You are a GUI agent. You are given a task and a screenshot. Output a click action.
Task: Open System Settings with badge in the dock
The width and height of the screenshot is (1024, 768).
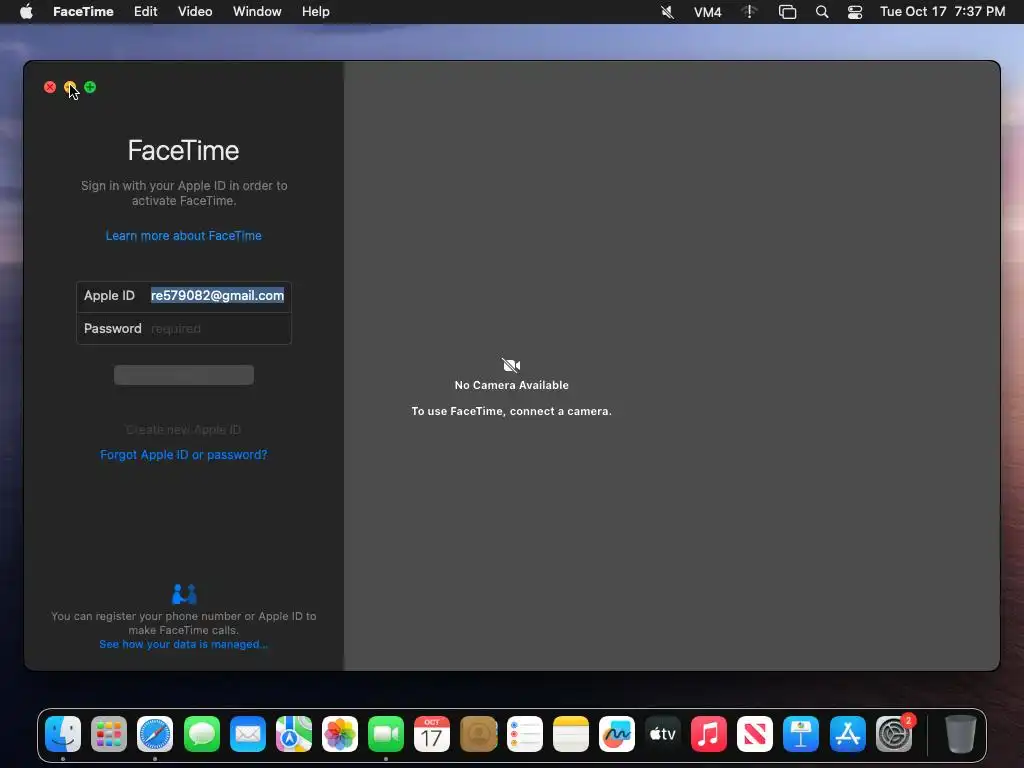[894, 734]
